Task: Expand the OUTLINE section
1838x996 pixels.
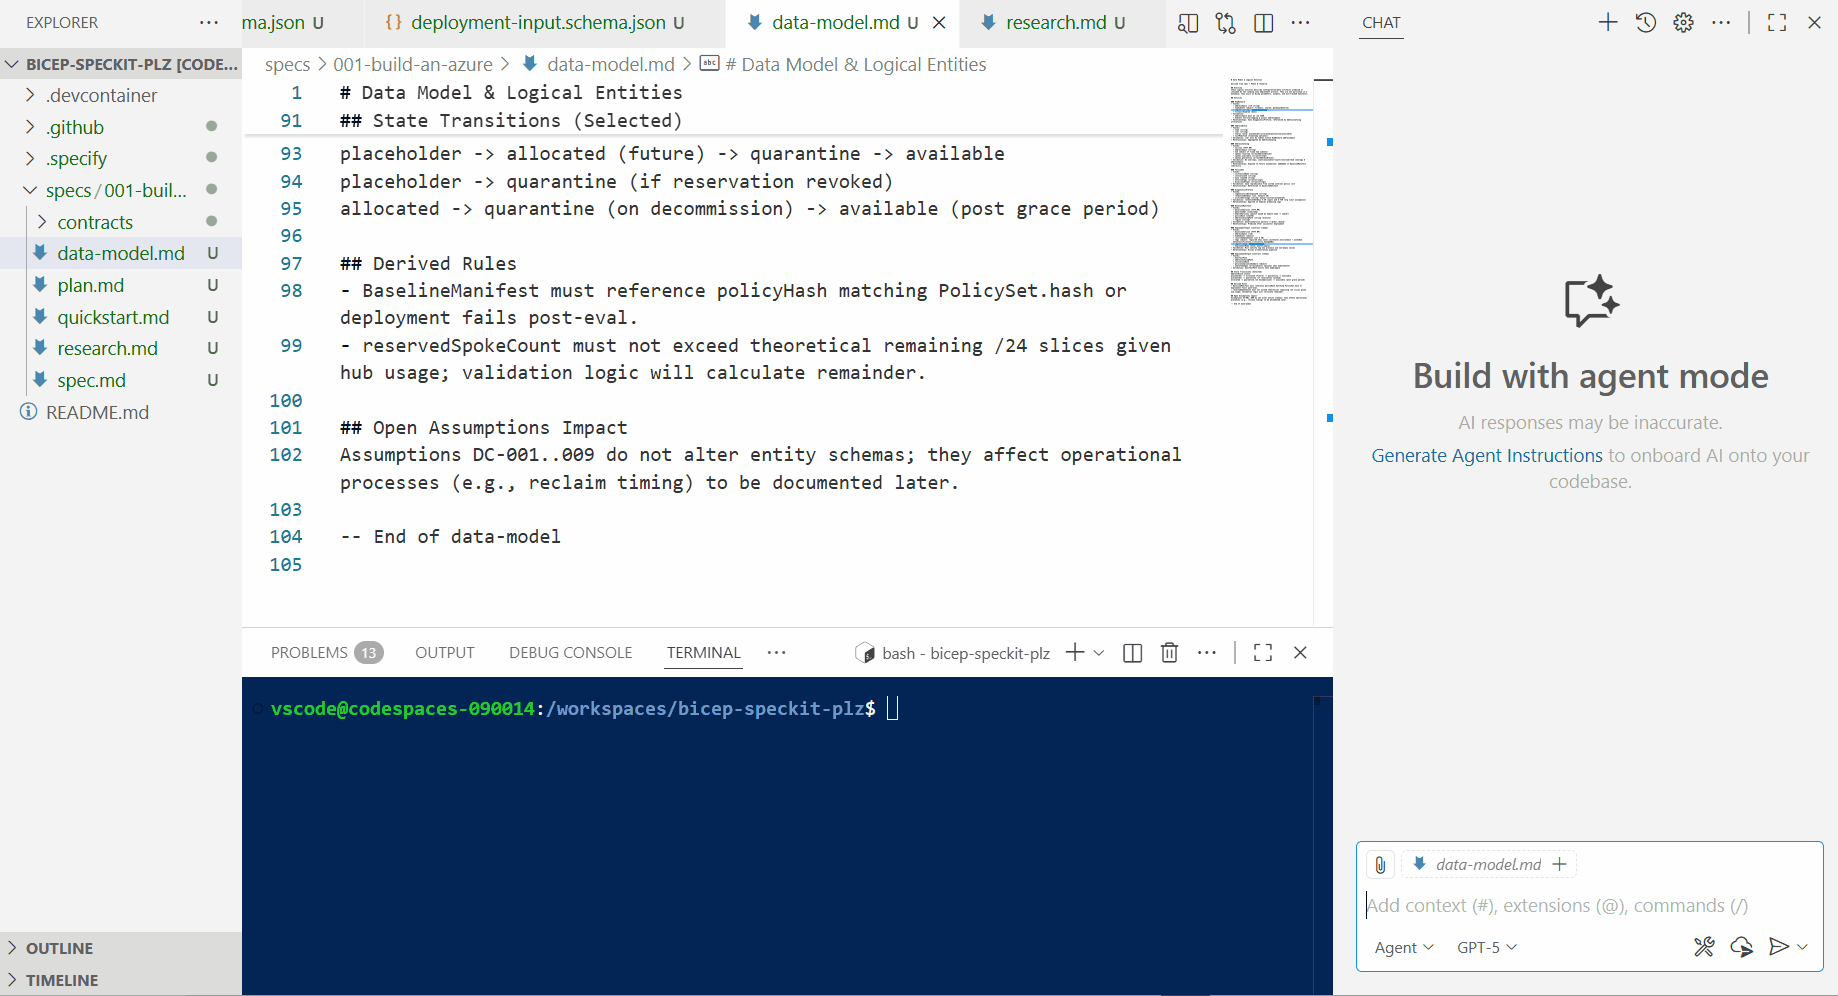Action: click(60, 948)
